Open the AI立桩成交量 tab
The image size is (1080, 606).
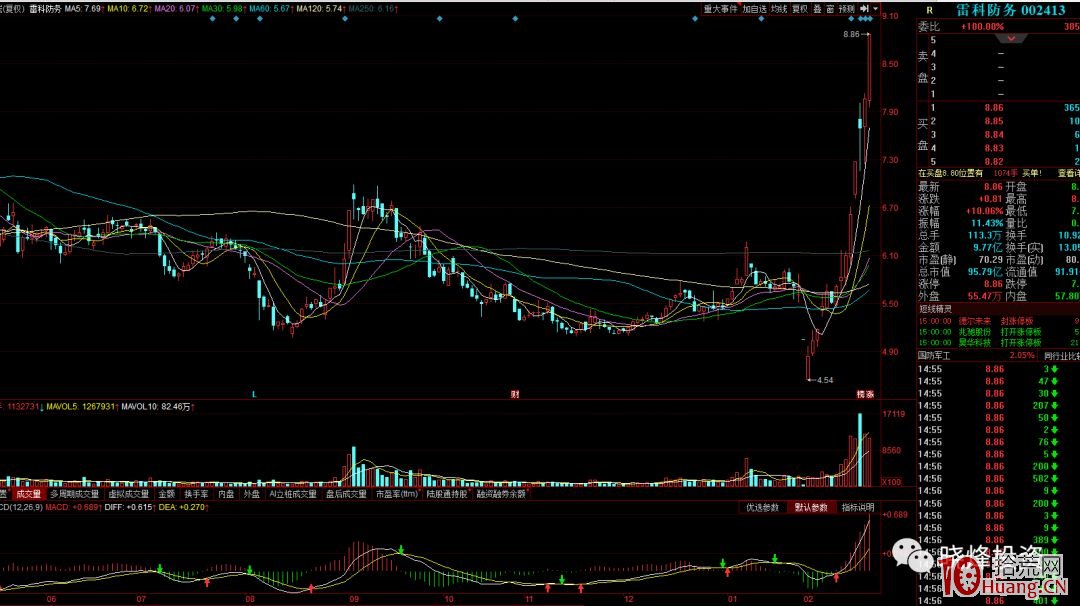click(293, 494)
